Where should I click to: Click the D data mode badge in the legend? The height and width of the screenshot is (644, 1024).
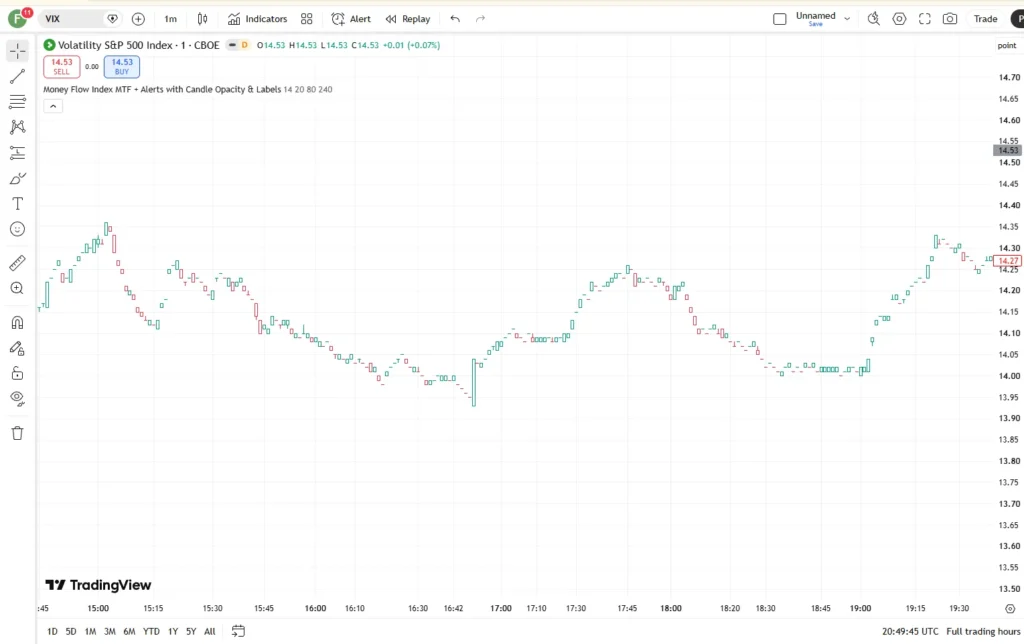point(245,45)
